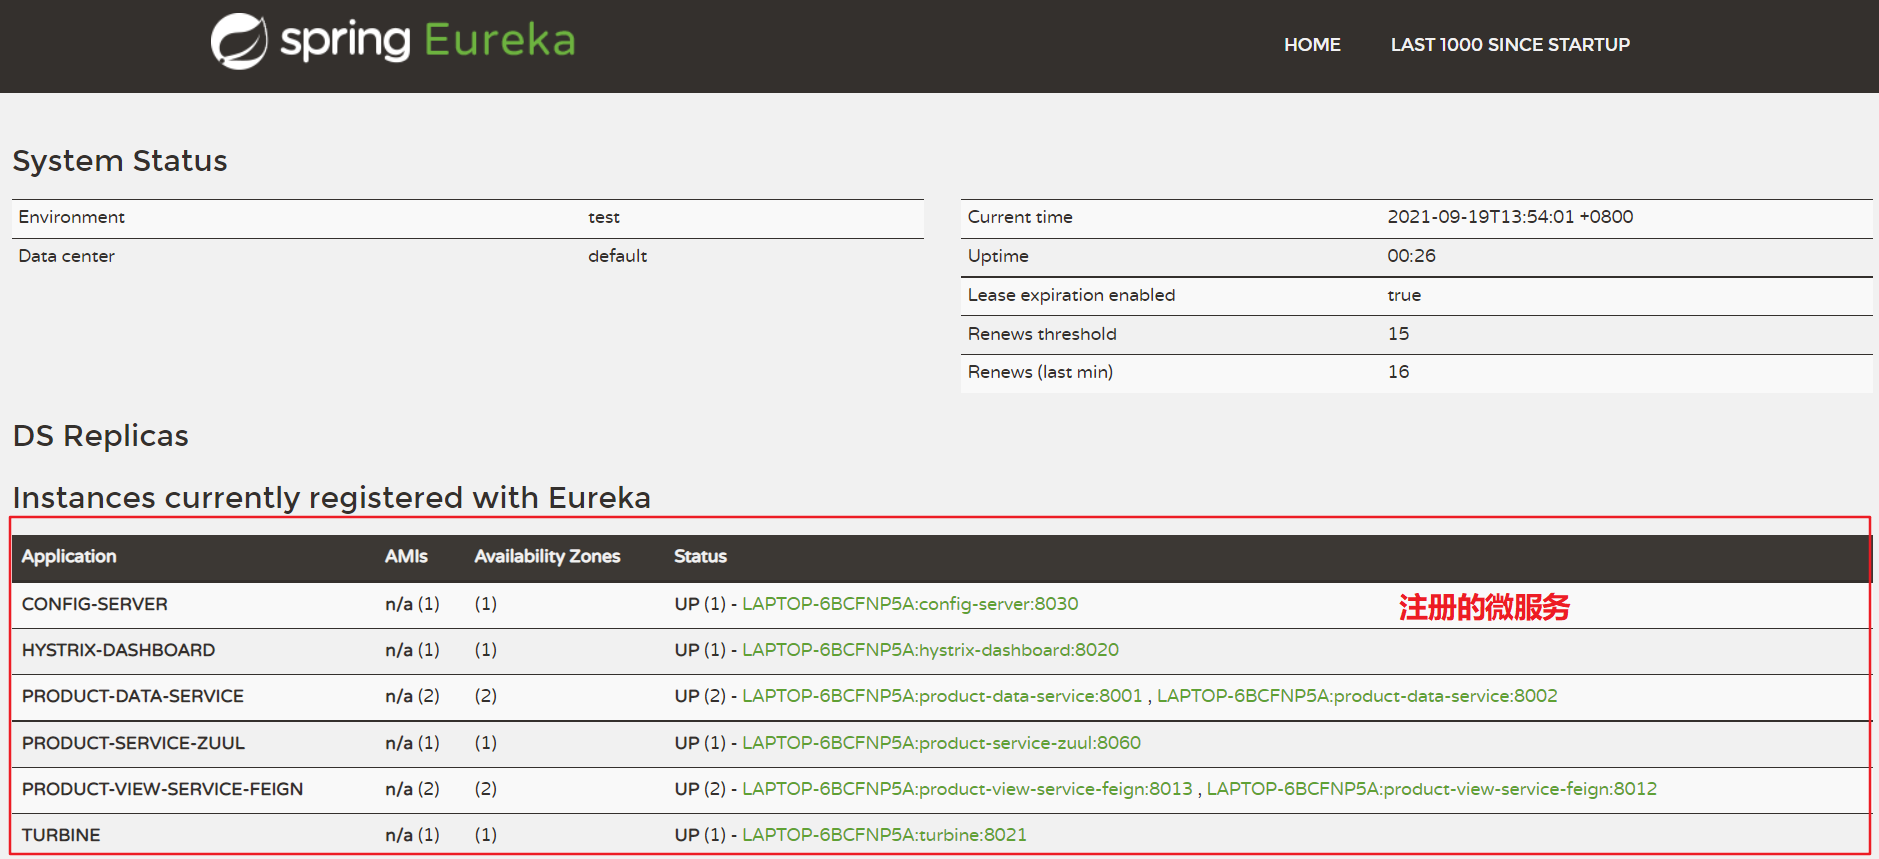The image size is (1879, 859).
Task: Click the Environment label
Action: [x=71, y=217]
